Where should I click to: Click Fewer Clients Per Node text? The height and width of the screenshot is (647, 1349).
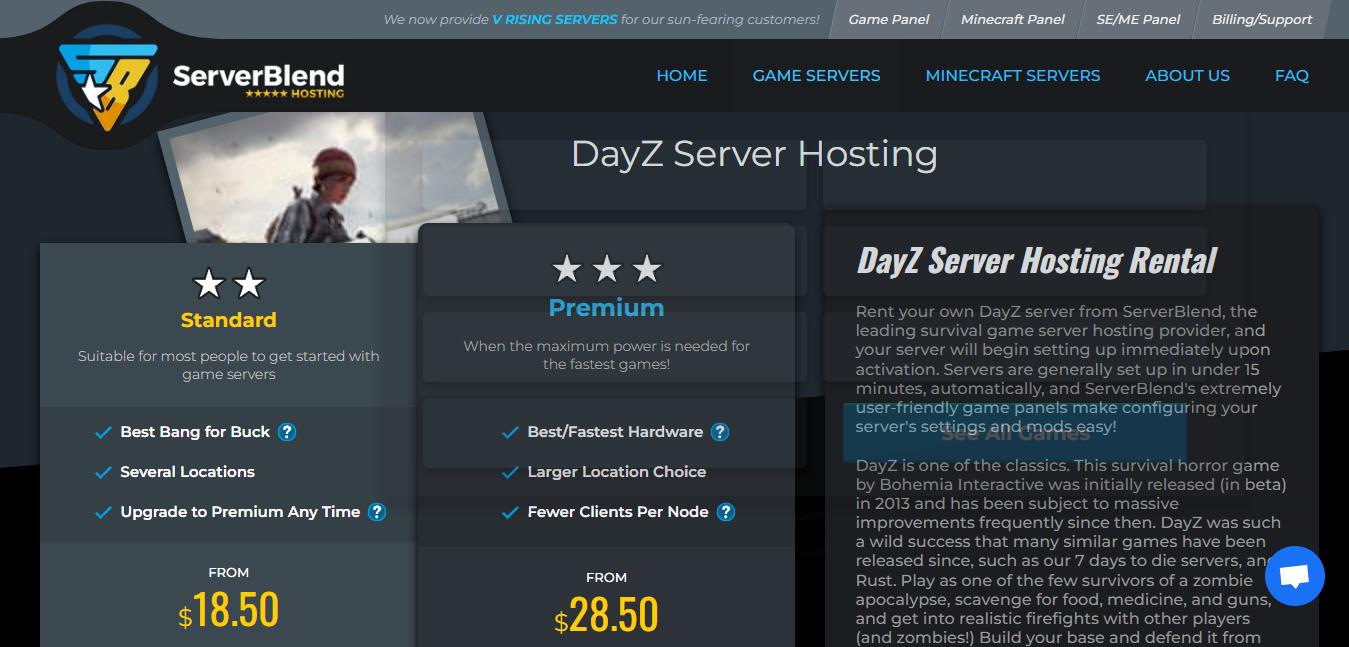(618, 512)
